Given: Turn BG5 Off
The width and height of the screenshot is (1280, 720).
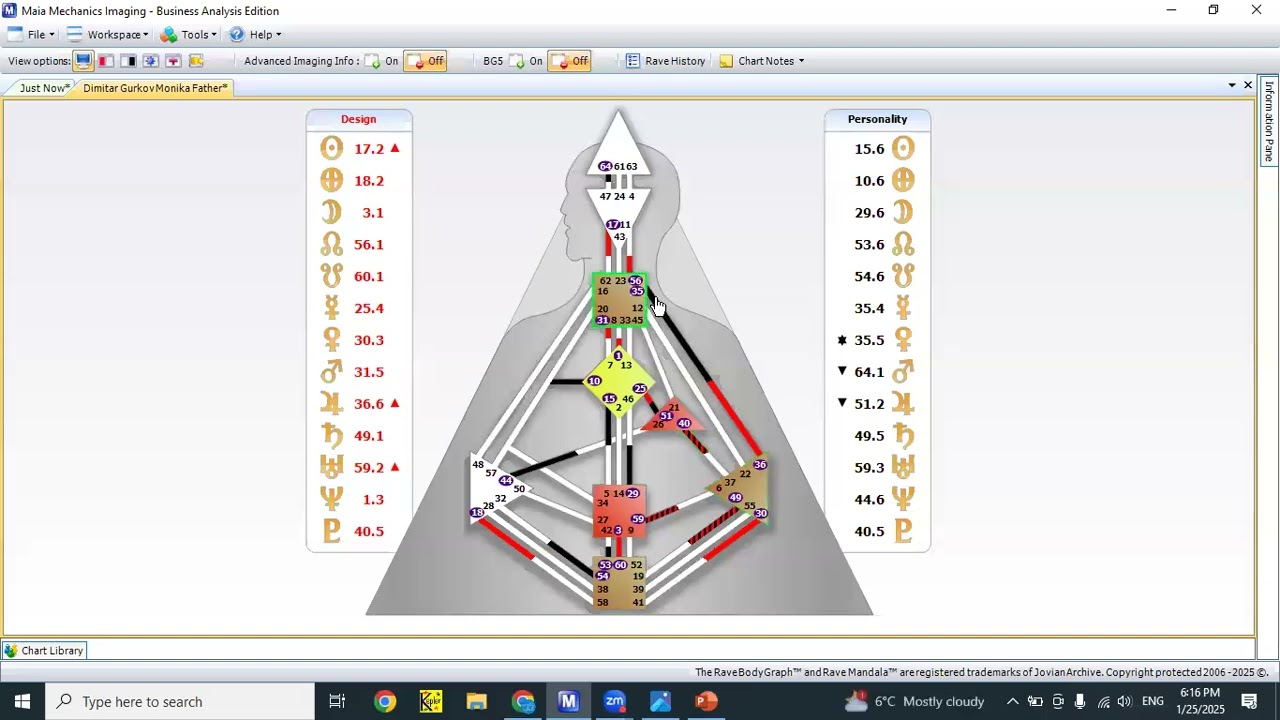Looking at the screenshot, I should pos(569,61).
